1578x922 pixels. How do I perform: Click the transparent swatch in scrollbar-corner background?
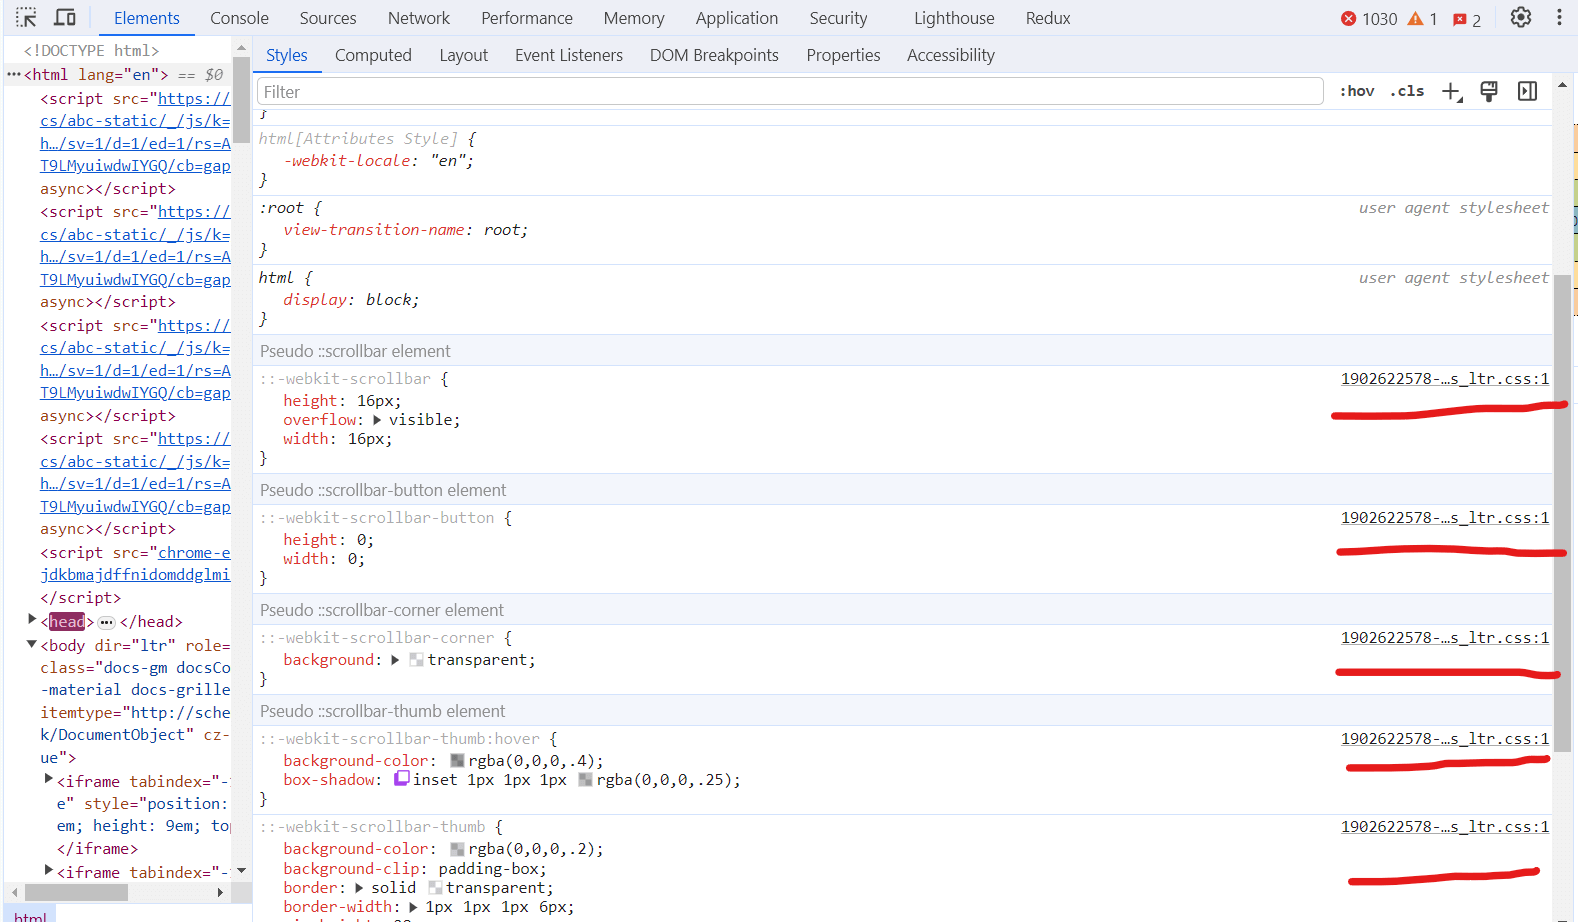point(416,660)
